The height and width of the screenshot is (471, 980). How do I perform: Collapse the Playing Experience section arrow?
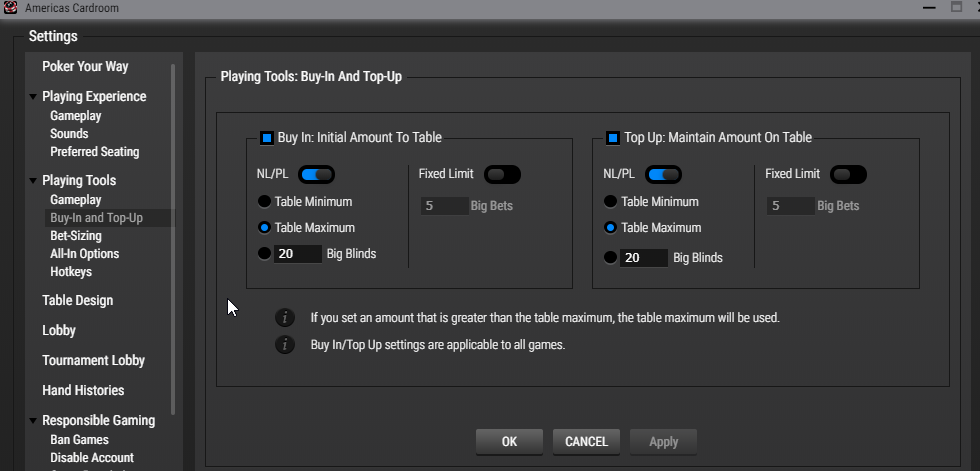(x=32, y=97)
